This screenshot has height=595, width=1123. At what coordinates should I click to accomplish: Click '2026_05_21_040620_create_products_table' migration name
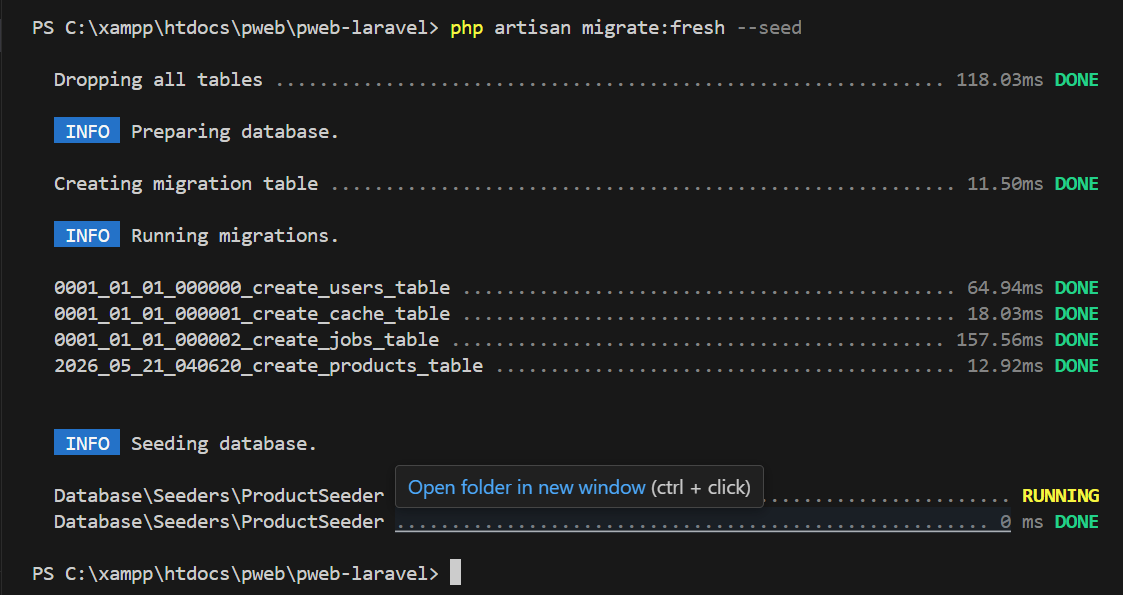pos(269,366)
